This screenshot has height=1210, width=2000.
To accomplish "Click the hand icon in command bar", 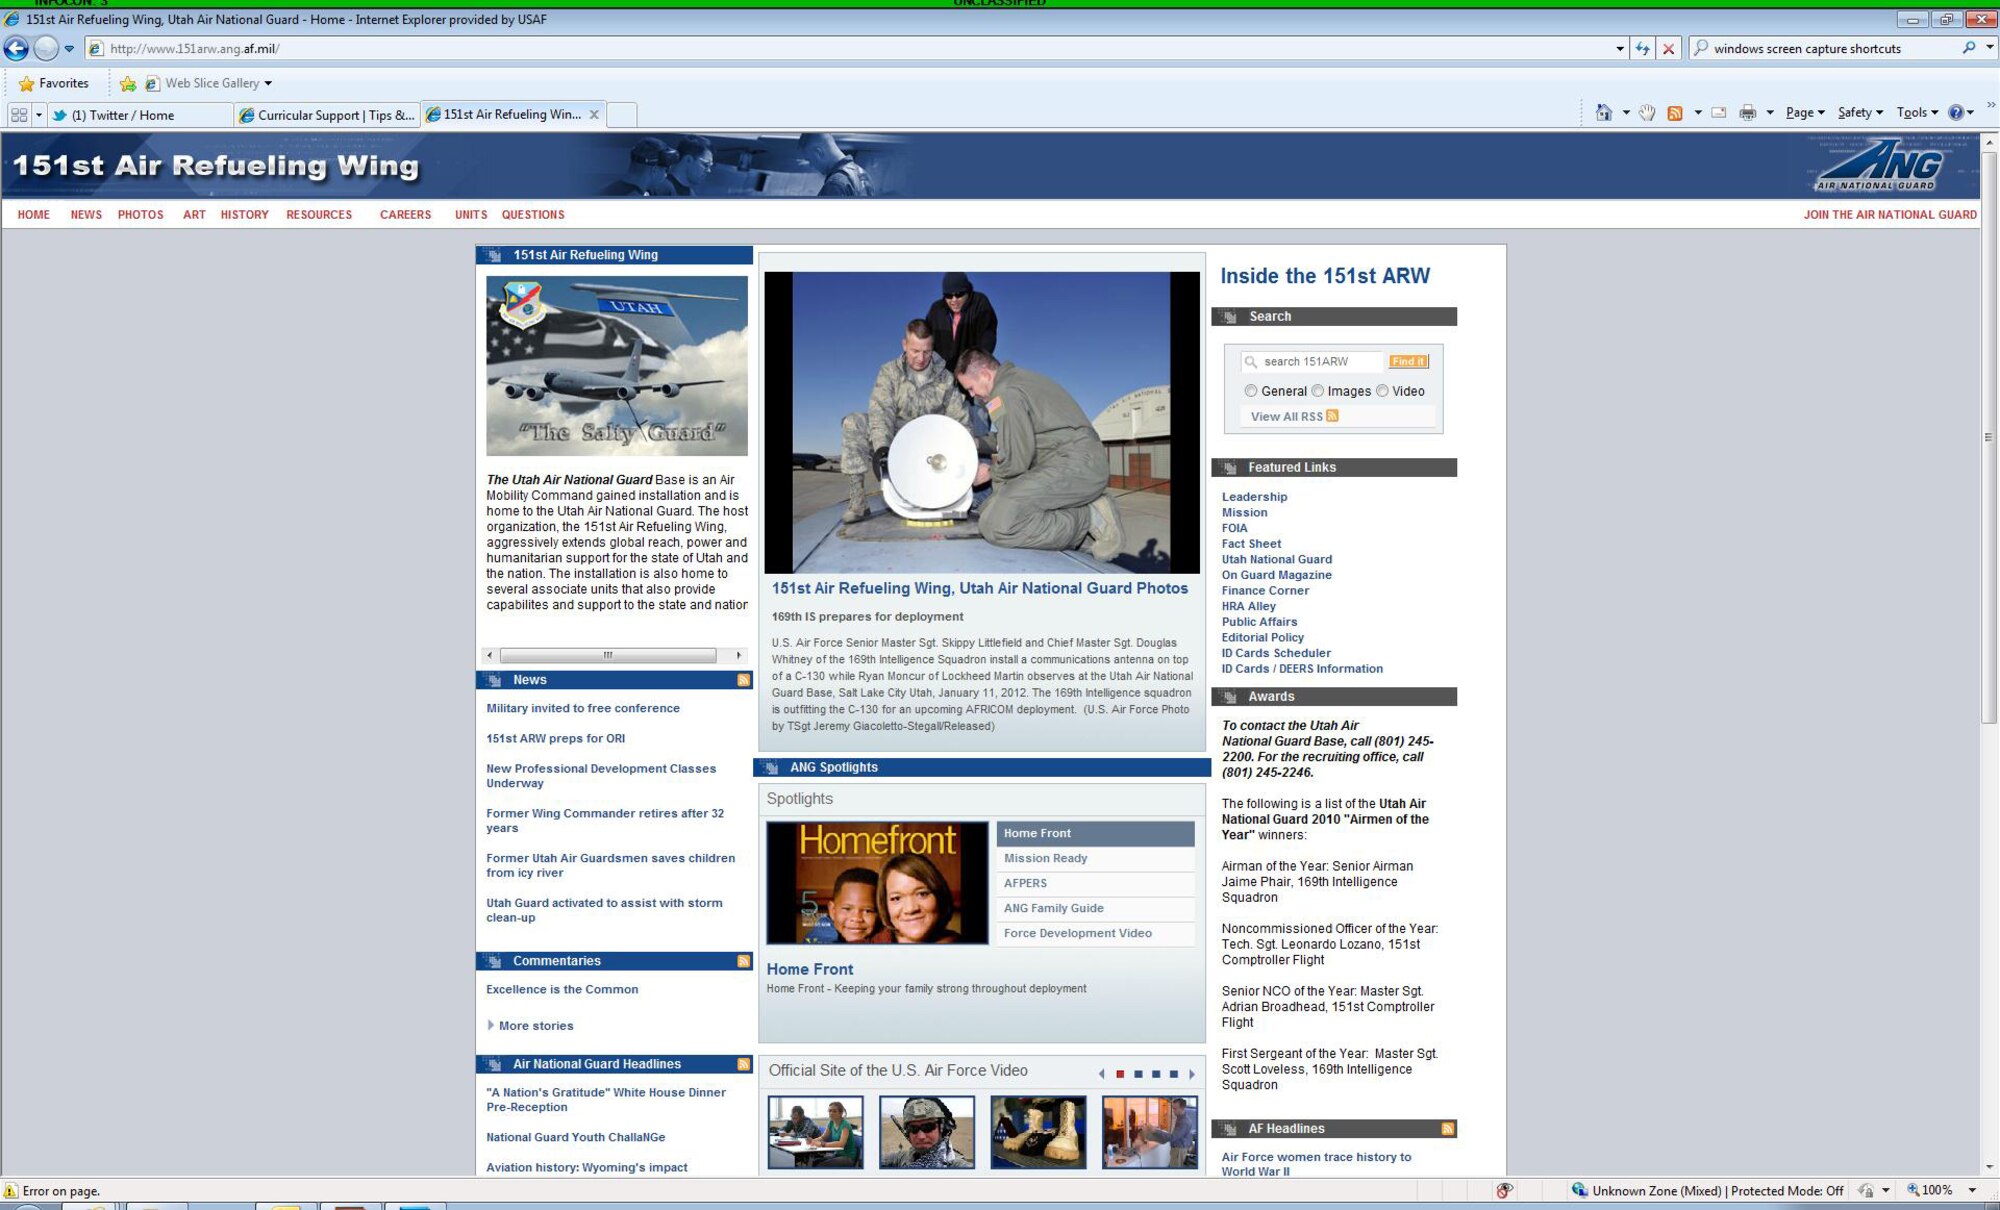I will pos(1647,113).
